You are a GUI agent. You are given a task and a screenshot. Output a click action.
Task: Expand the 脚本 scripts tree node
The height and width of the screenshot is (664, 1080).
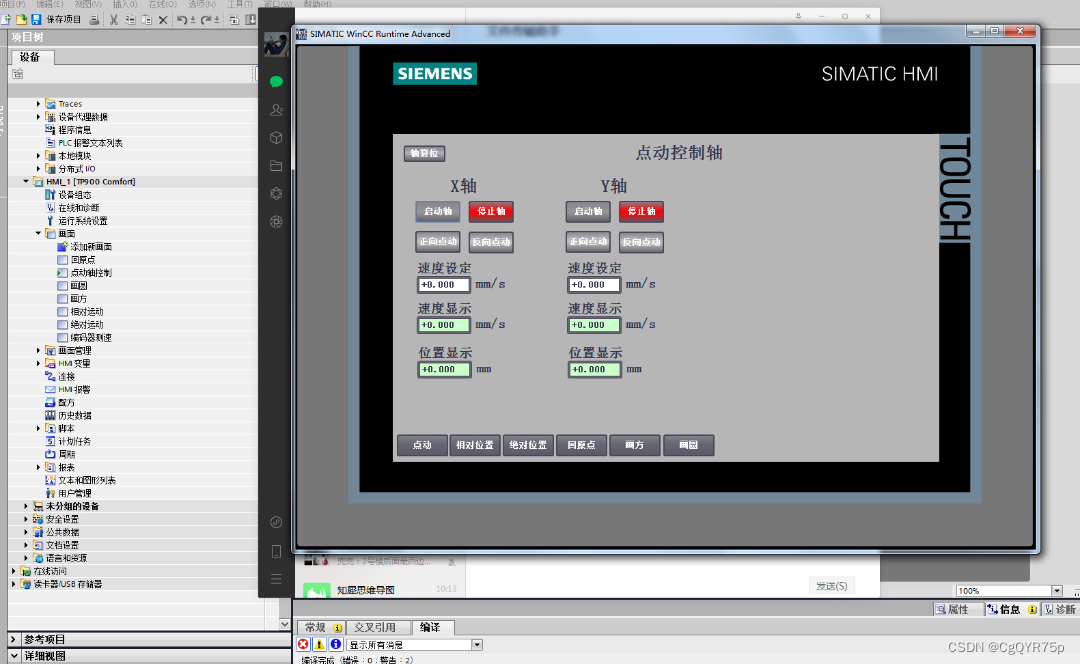click(x=39, y=428)
